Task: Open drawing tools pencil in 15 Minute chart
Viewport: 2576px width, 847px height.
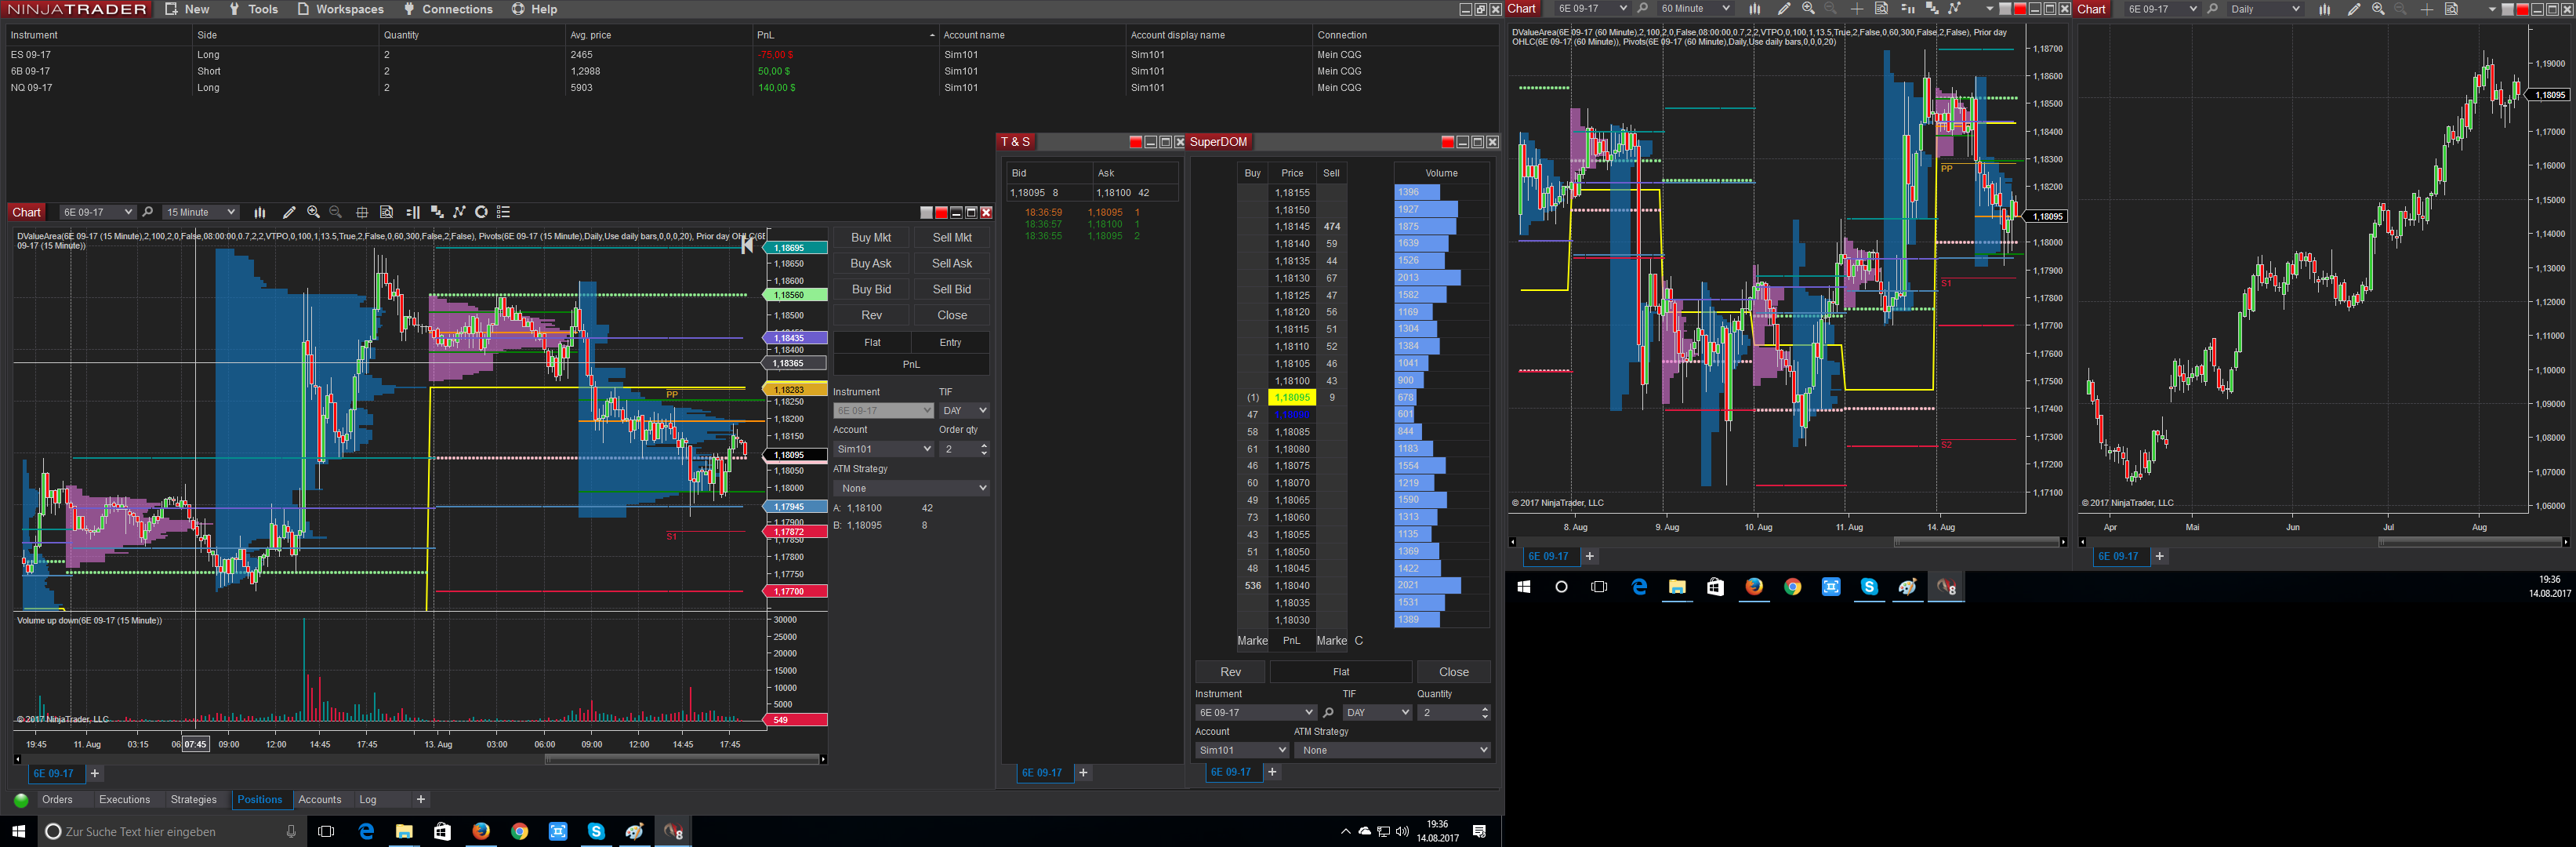Action: (x=289, y=212)
